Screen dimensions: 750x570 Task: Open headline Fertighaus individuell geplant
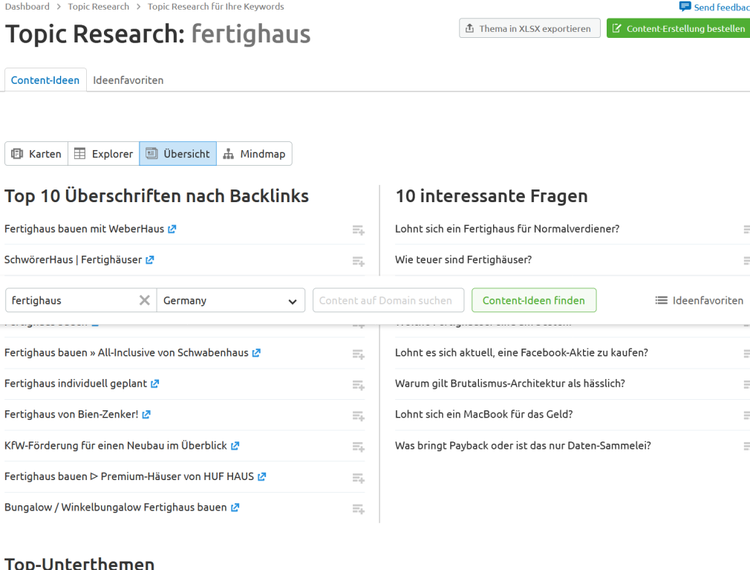click(x=76, y=384)
